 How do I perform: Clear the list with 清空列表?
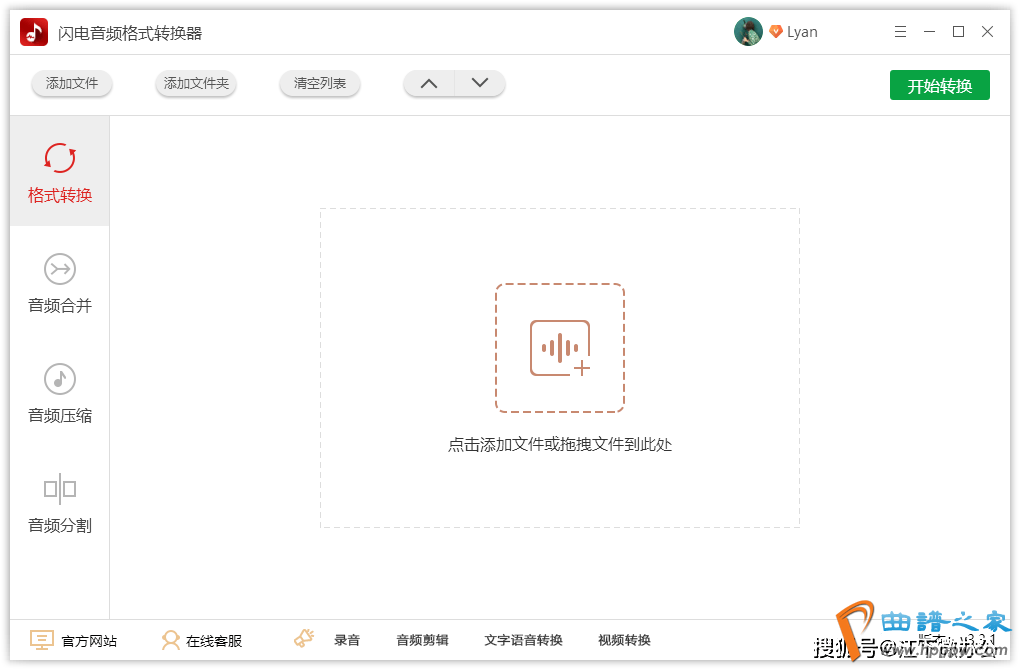pos(320,84)
